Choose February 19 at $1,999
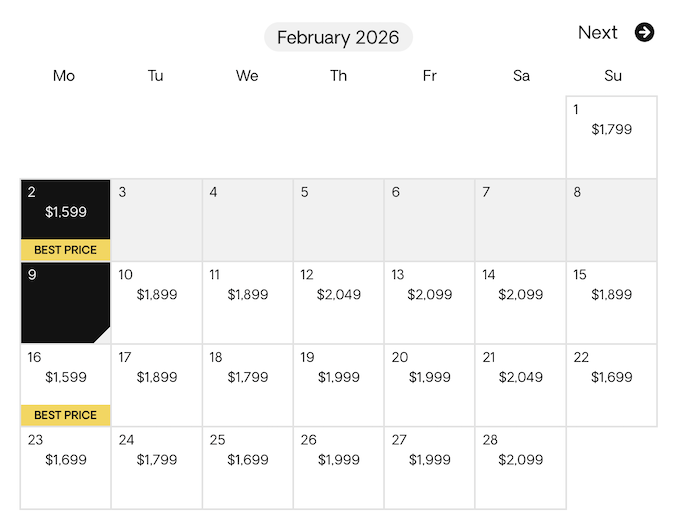The width and height of the screenshot is (680, 530). 339,385
